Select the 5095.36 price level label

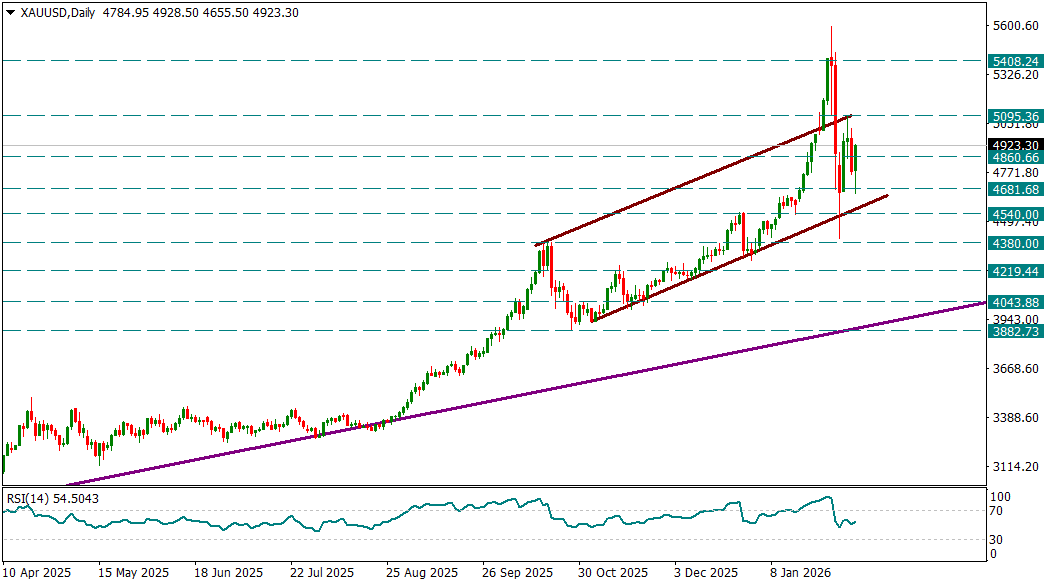click(x=1014, y=116)
